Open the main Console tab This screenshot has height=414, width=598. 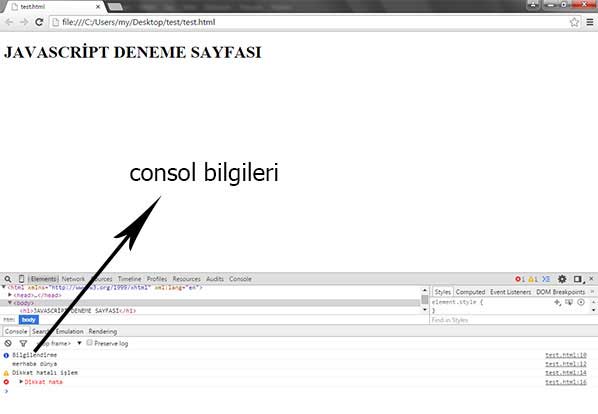[x=240, y=279]
